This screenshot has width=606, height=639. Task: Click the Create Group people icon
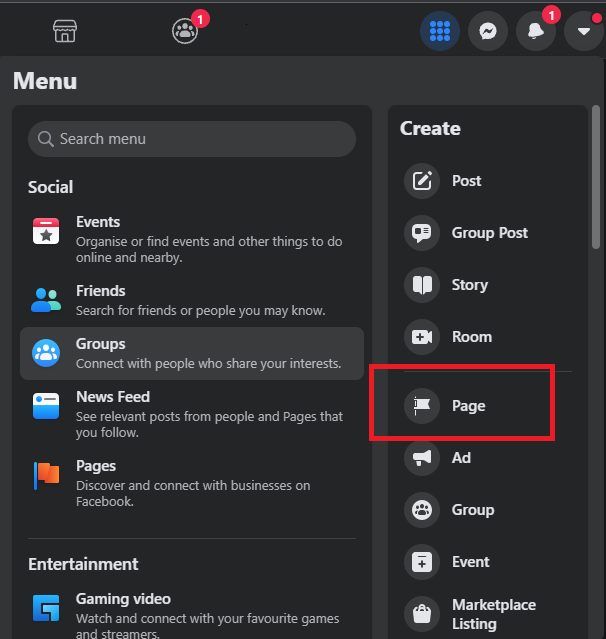click(422, 510)
